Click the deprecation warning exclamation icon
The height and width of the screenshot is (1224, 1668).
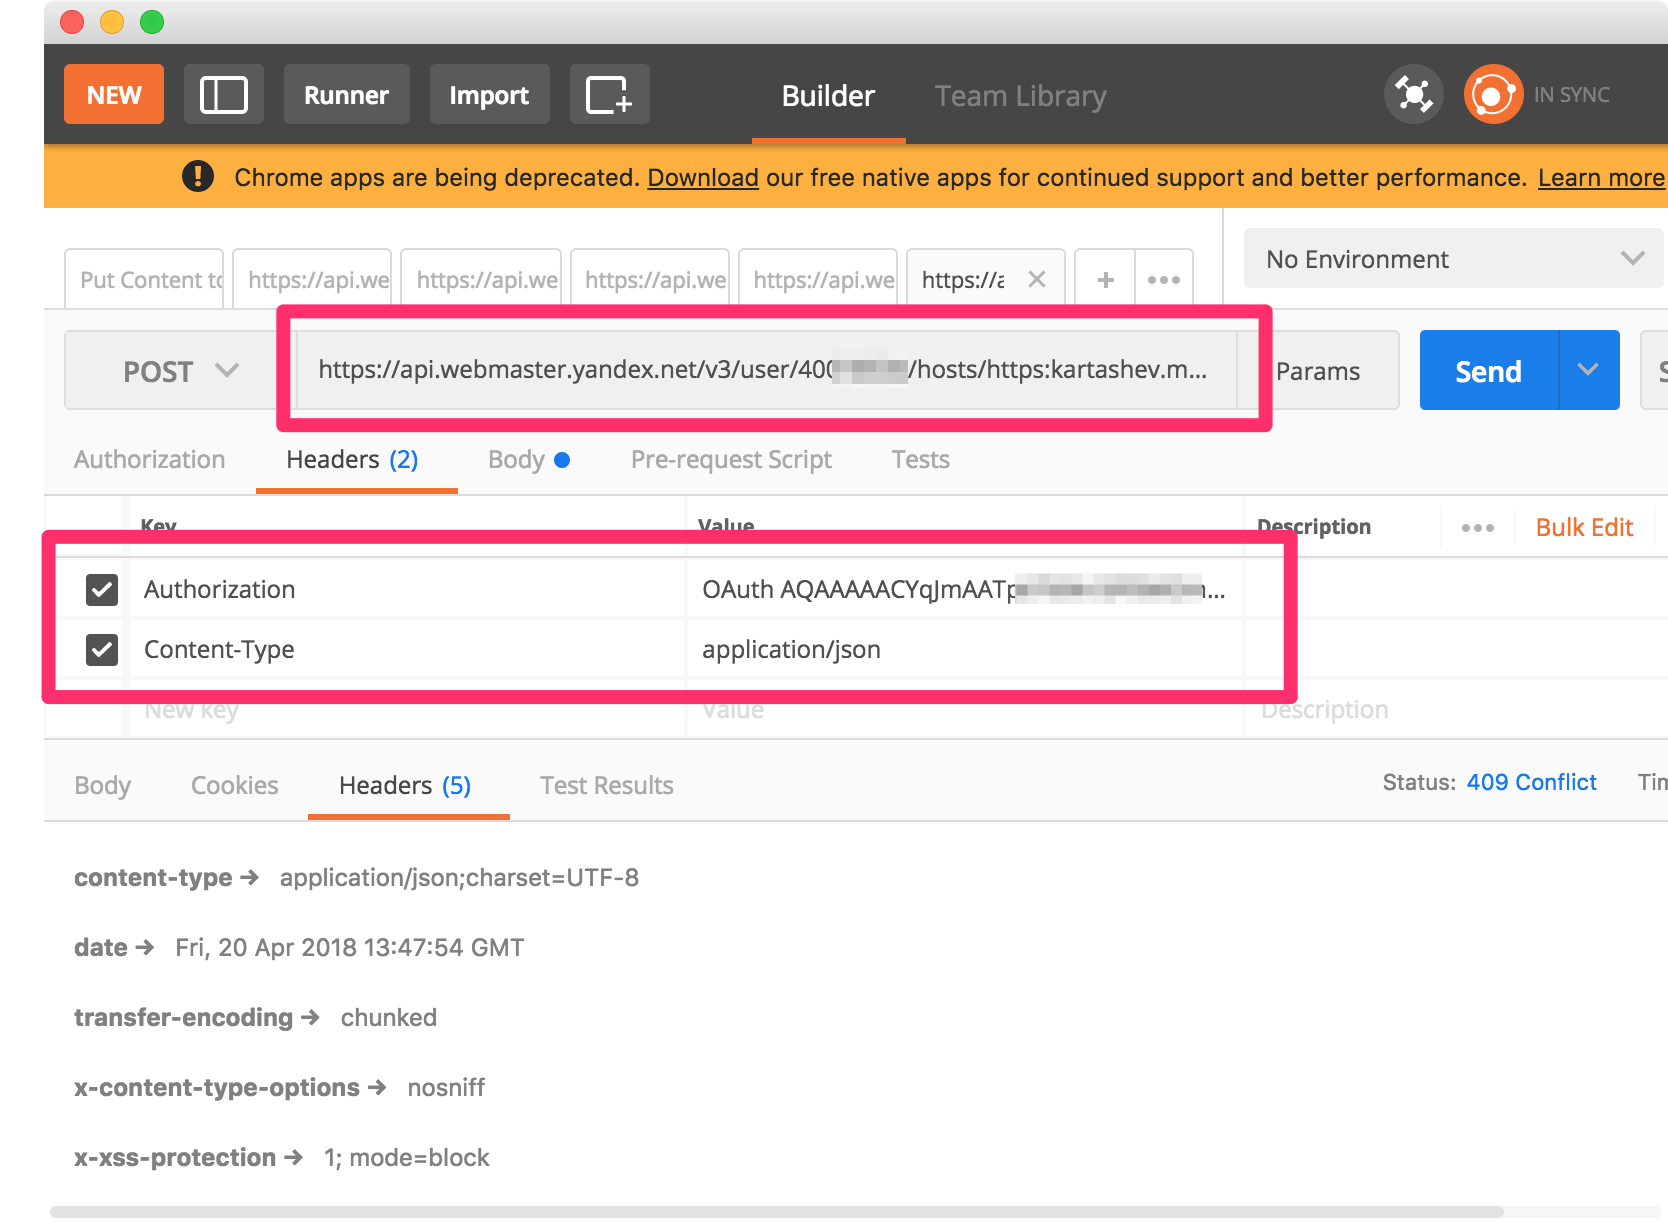point(198,177)
